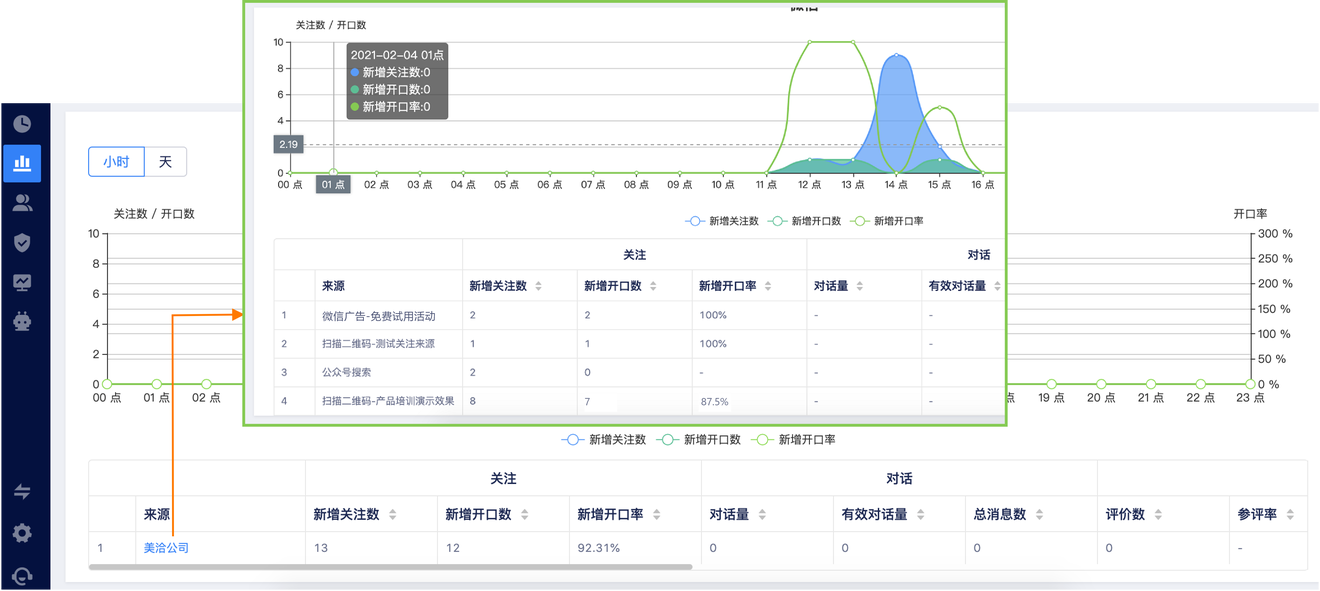Sort bottom table by 对话量
The width and height of the screenshot is (1320, 591).
tap(762, 515)
